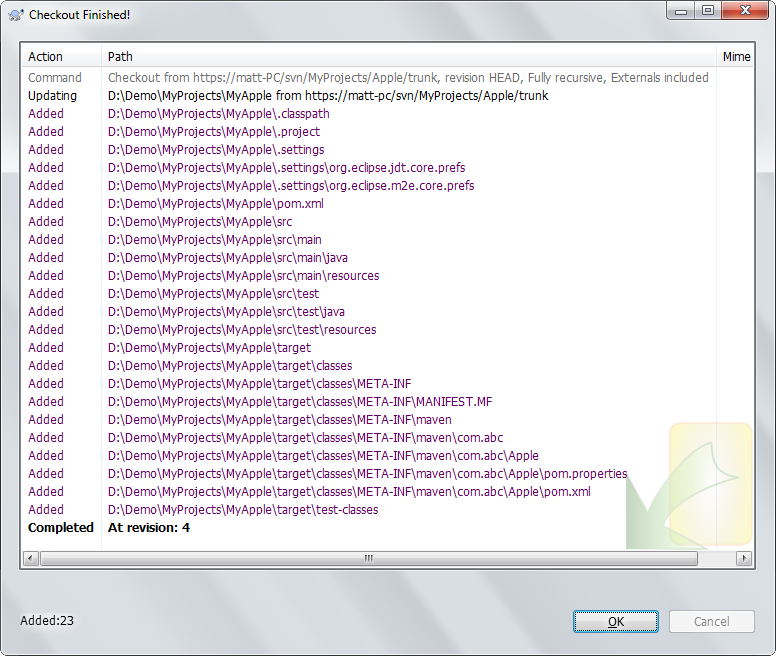The height and width of the screenshot is (656, 776).
Task: Click the Mime column header
Action: [x=736, y=57]
